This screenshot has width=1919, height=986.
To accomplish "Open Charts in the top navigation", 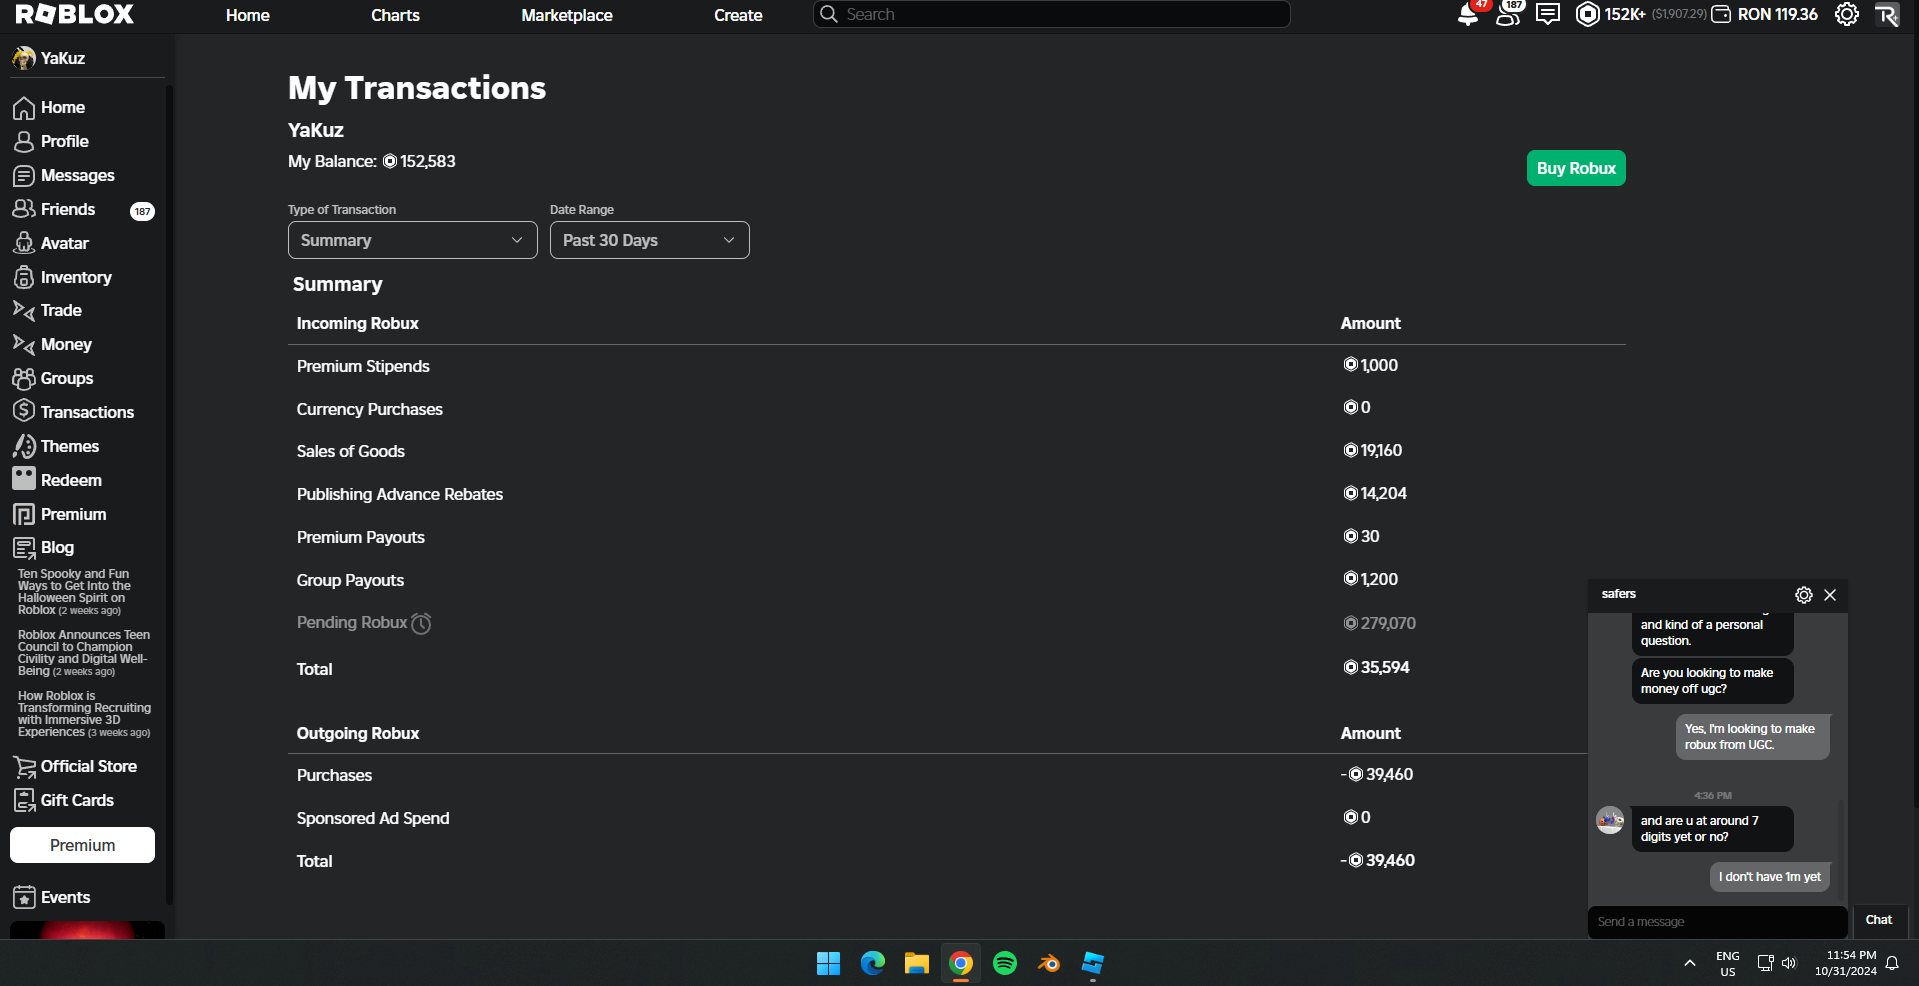I will click(395, 15).
